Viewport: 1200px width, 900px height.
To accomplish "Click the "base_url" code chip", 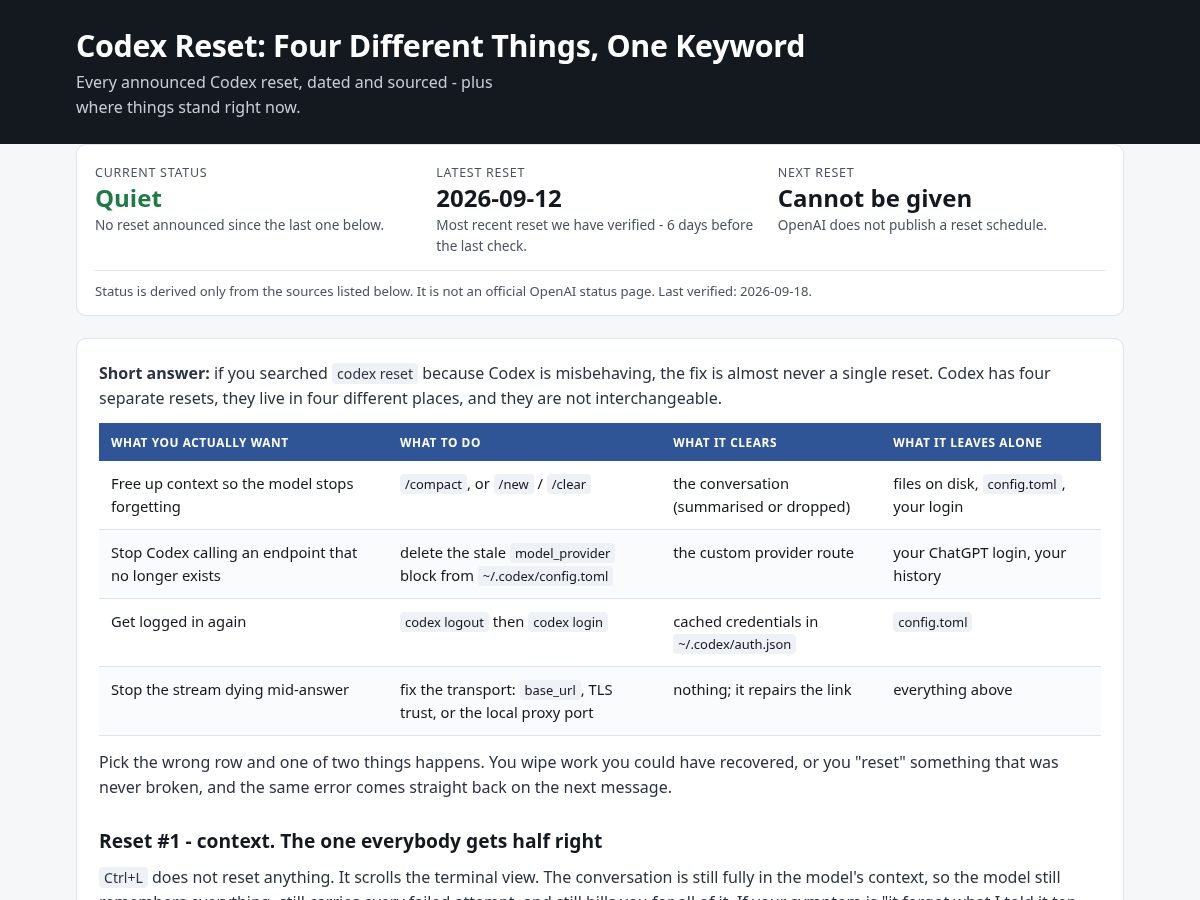I will (550, 690).
